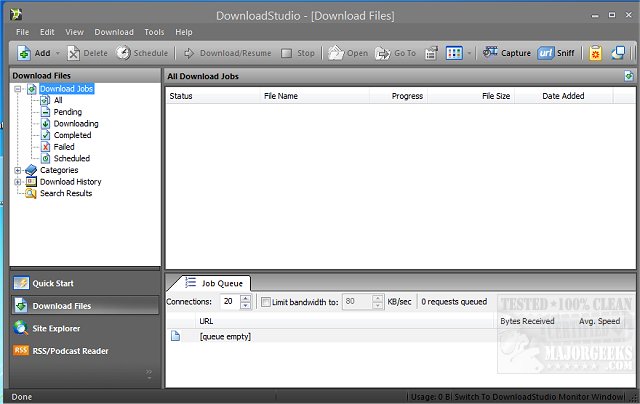Open the Quick Start panel

tap(85, 283)
